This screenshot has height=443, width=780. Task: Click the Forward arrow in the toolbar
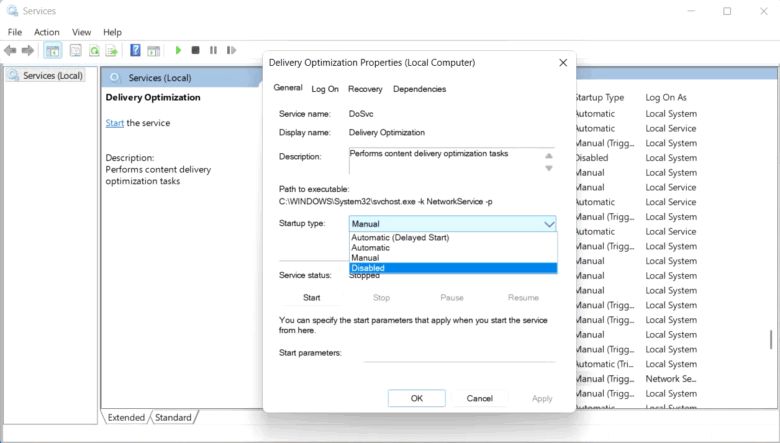27,50
